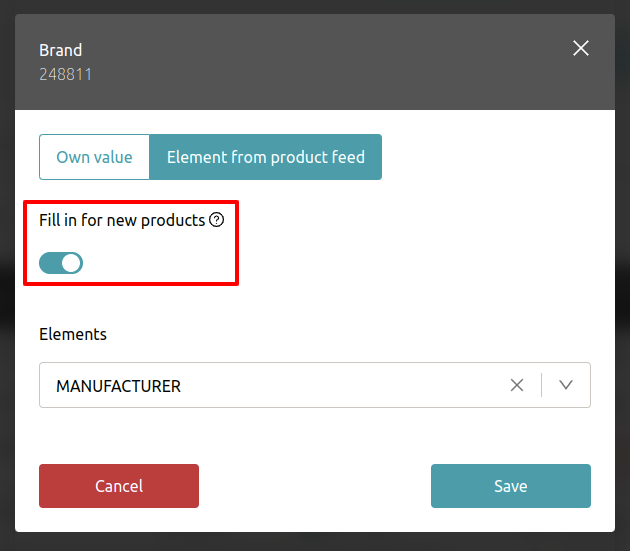Click the Brand title in the dialog header

61,50
